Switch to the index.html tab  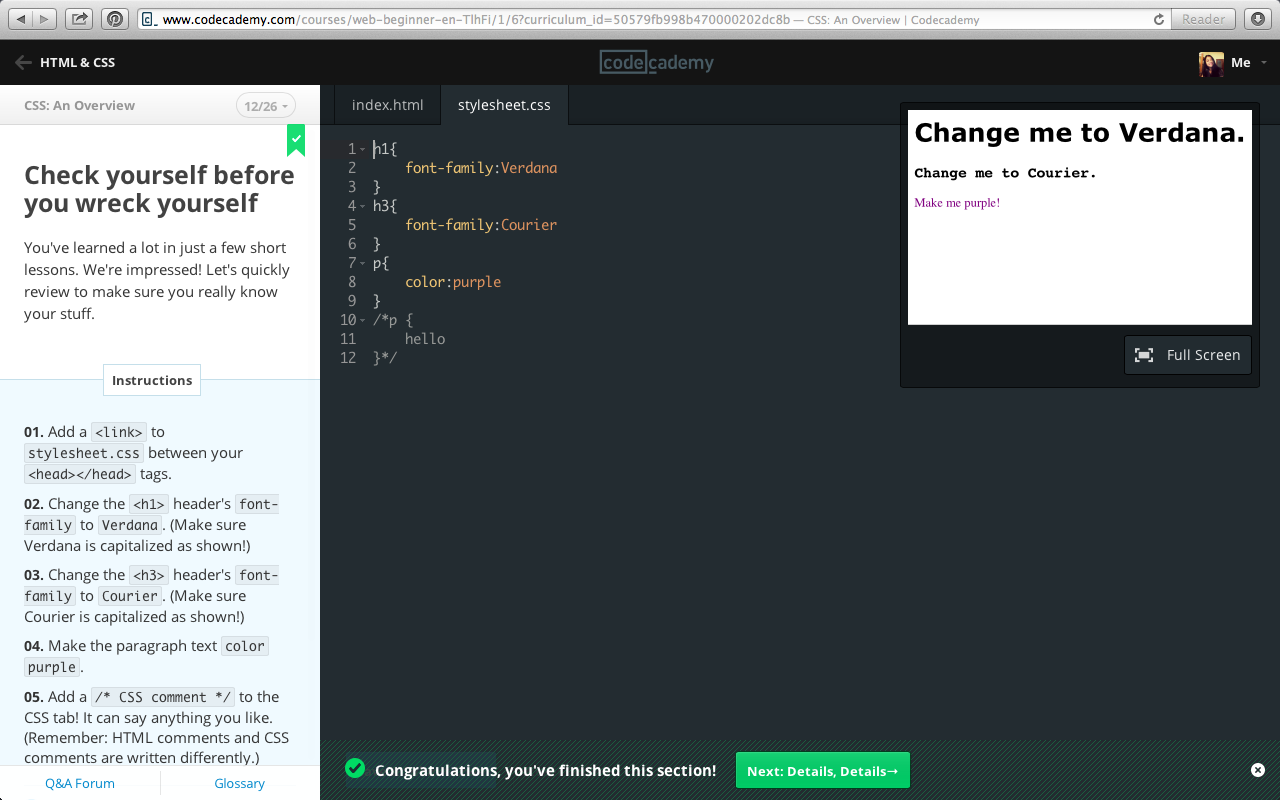pos(387,104)
